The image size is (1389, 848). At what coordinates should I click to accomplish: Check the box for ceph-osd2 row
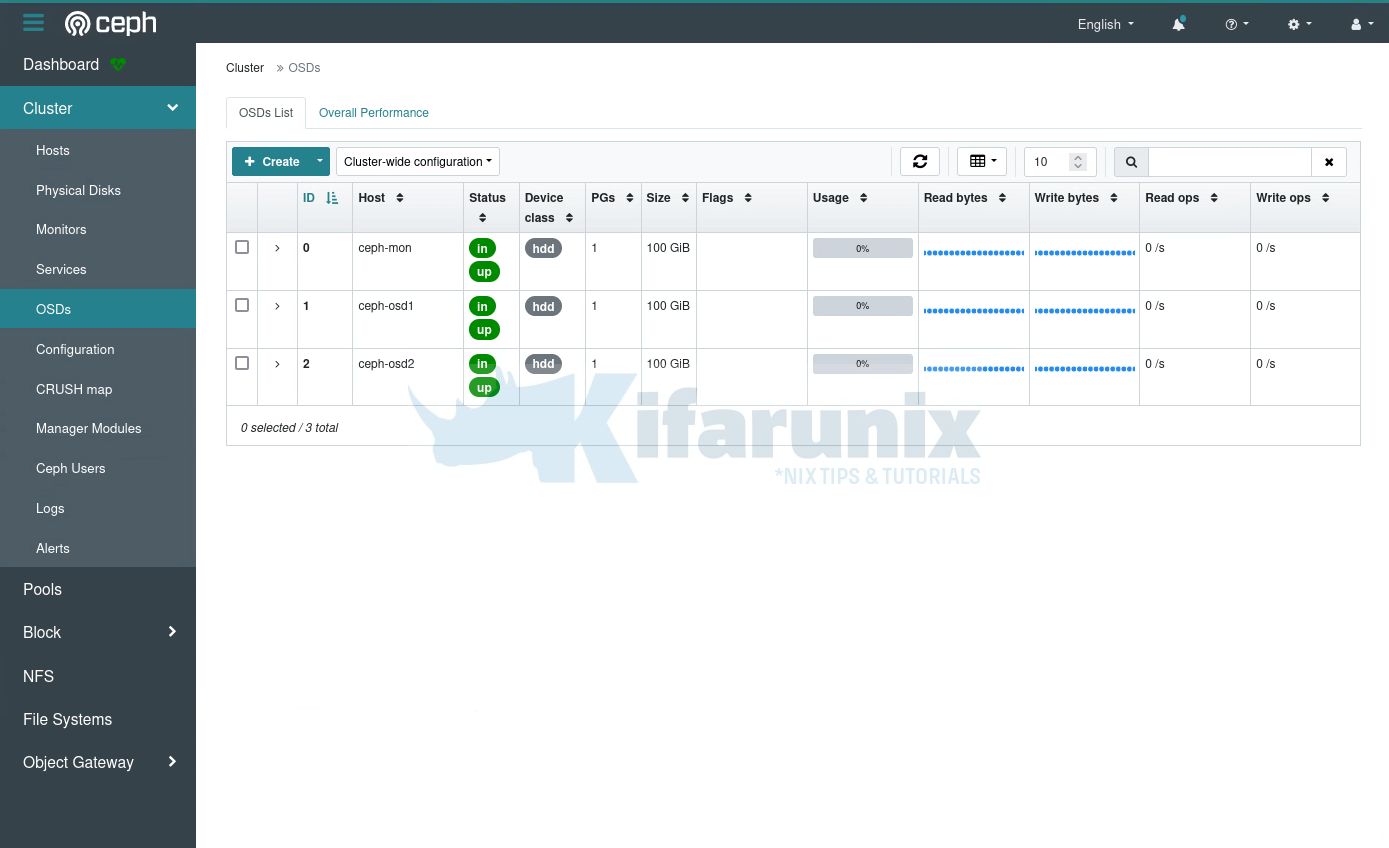242,363
